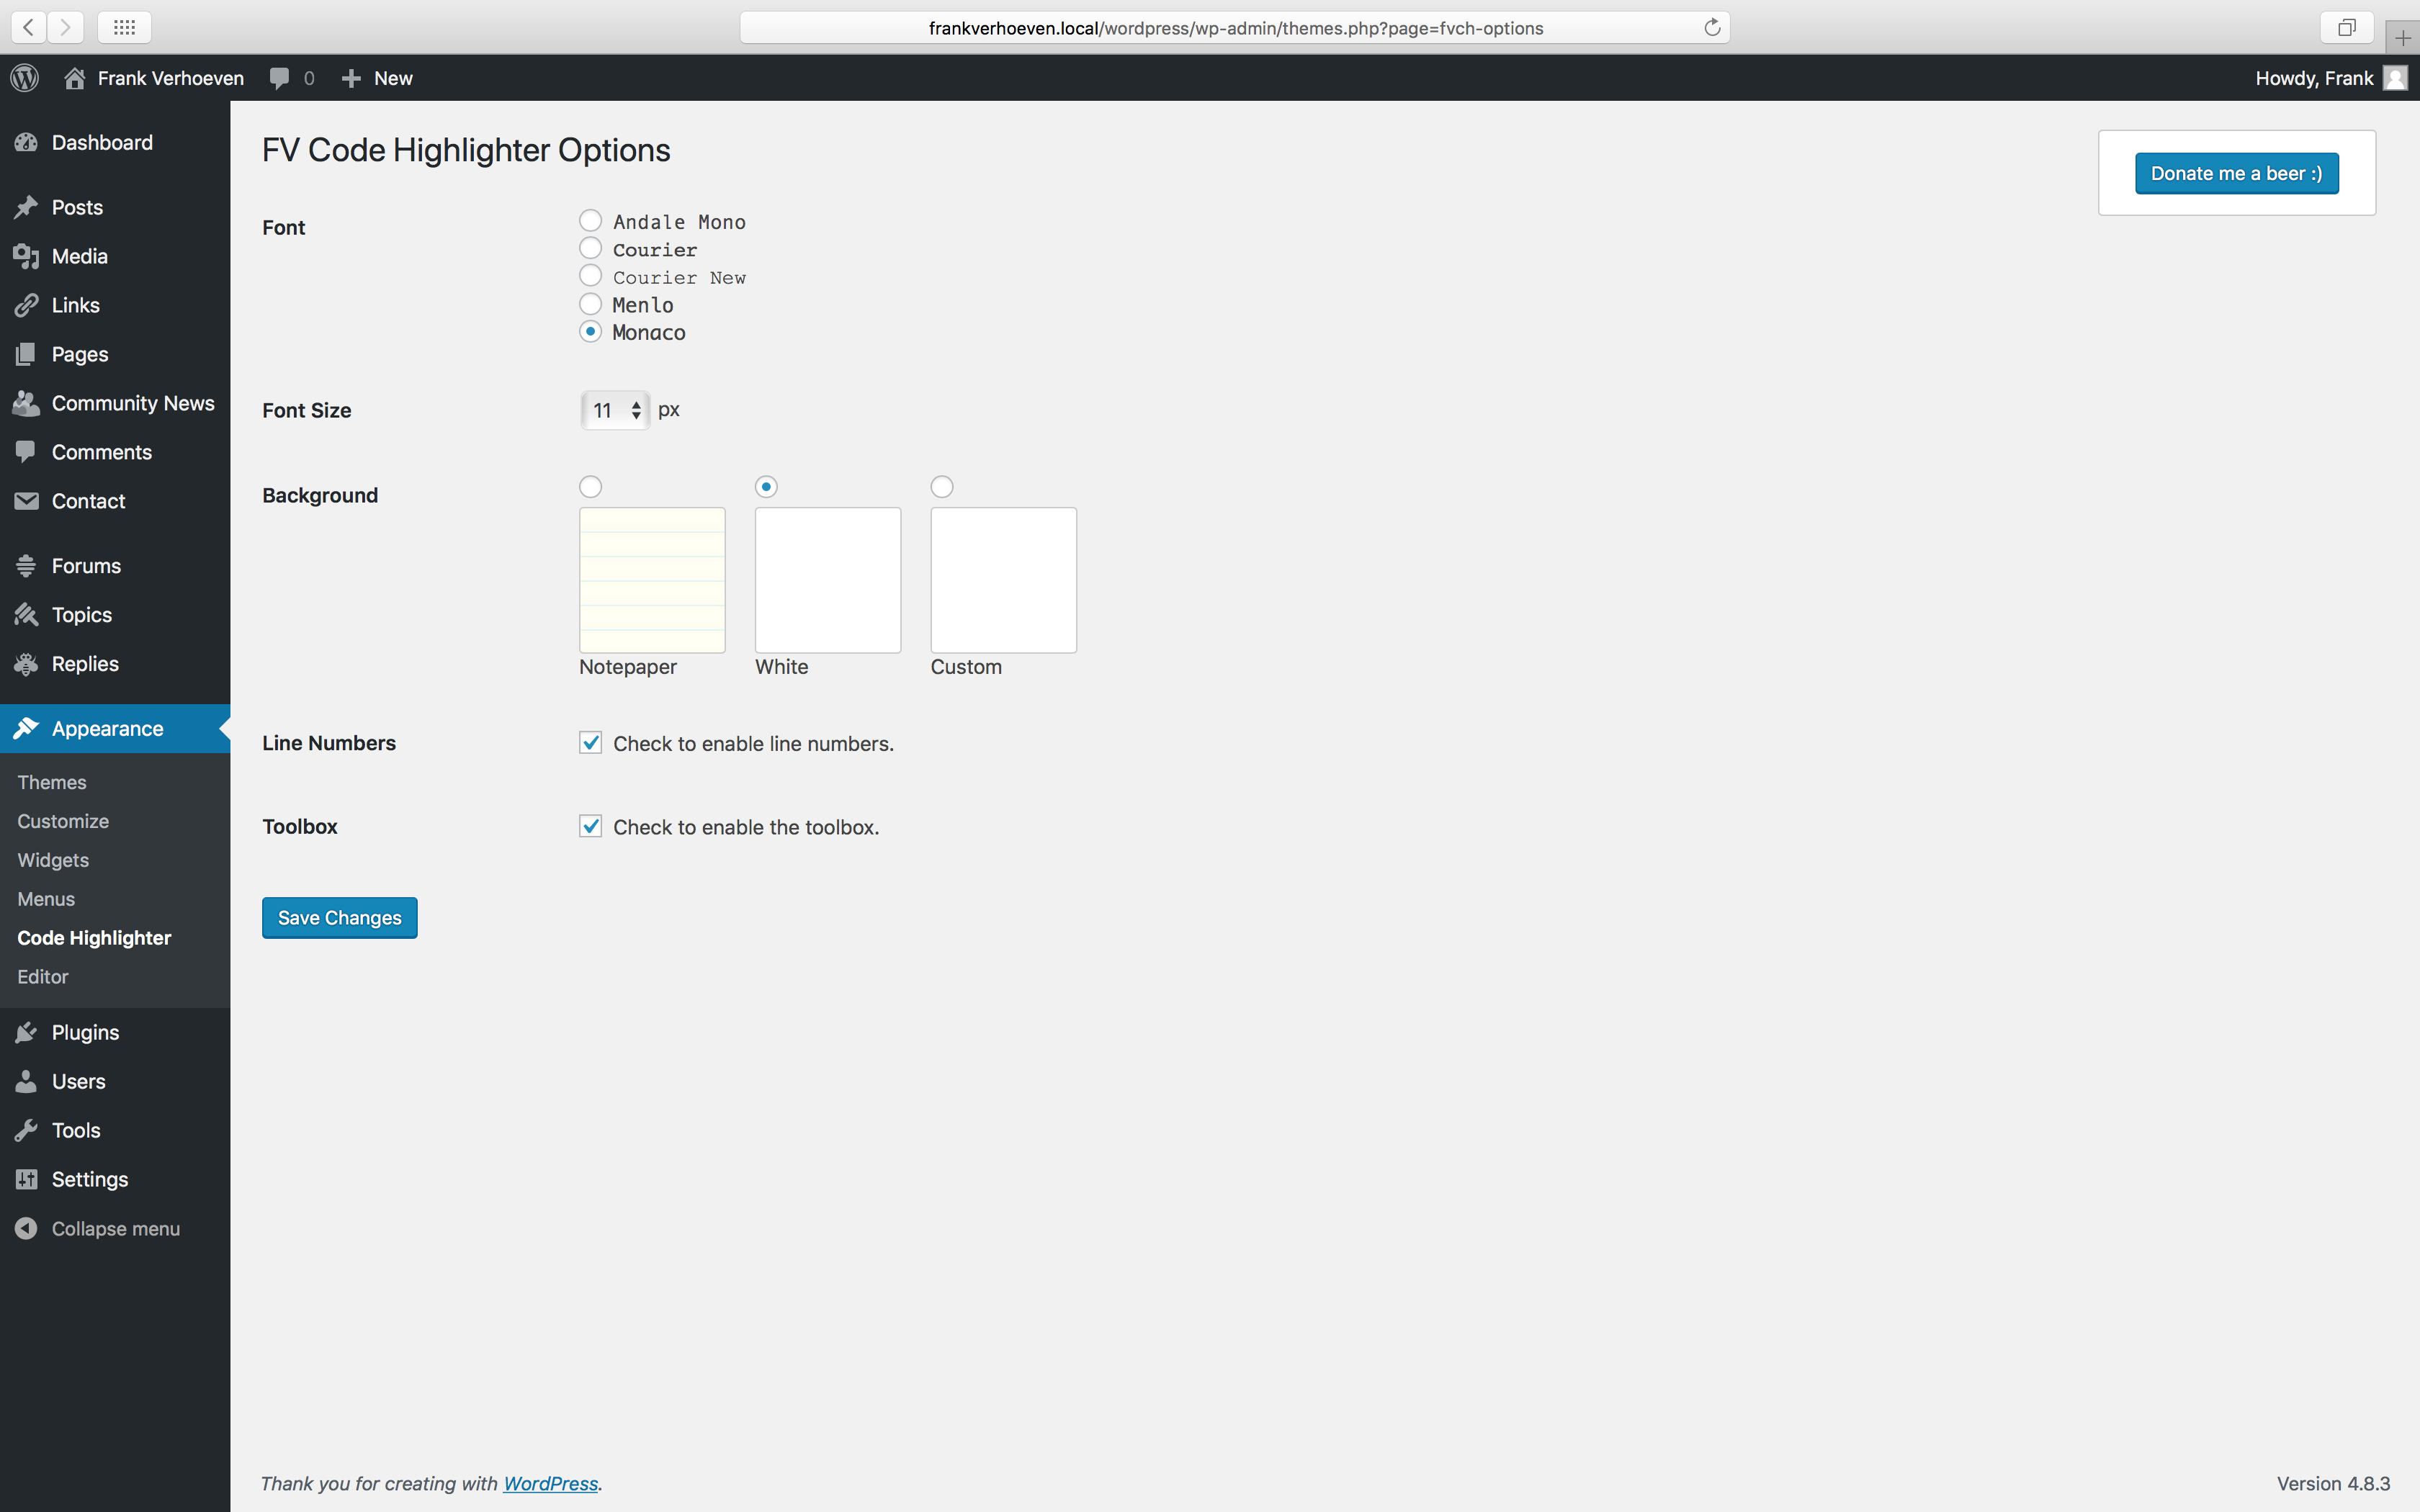Viewport: 2420px width, 1512px height.
Task: Go back with browser back arrow
Action: tap(29, 27)
